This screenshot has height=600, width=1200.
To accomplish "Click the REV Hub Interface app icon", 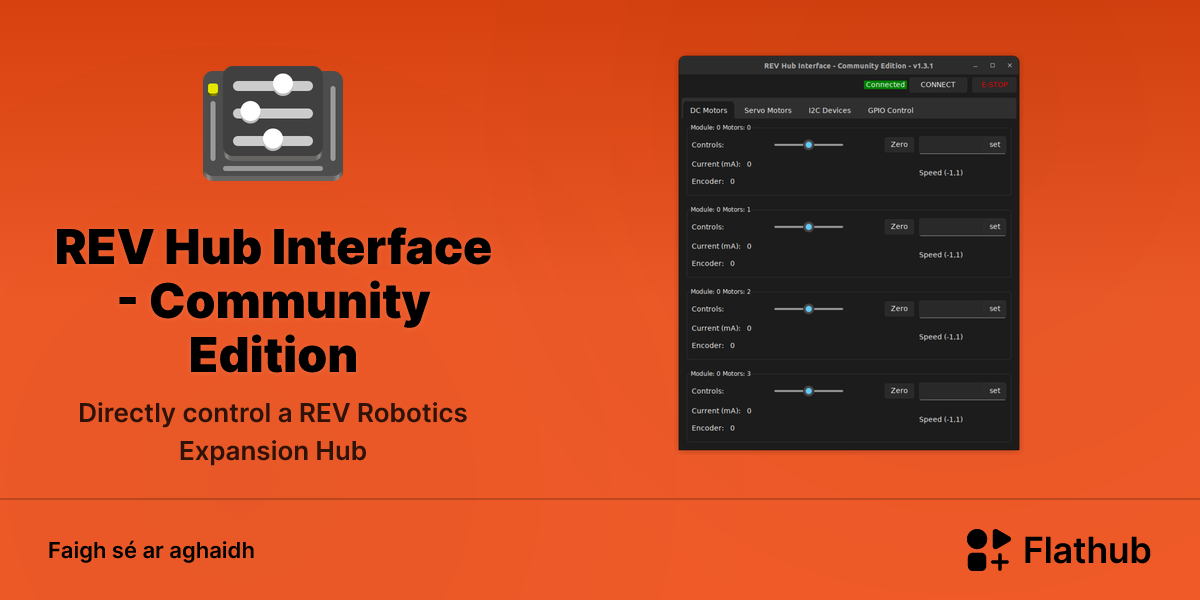I will [273, 123].
